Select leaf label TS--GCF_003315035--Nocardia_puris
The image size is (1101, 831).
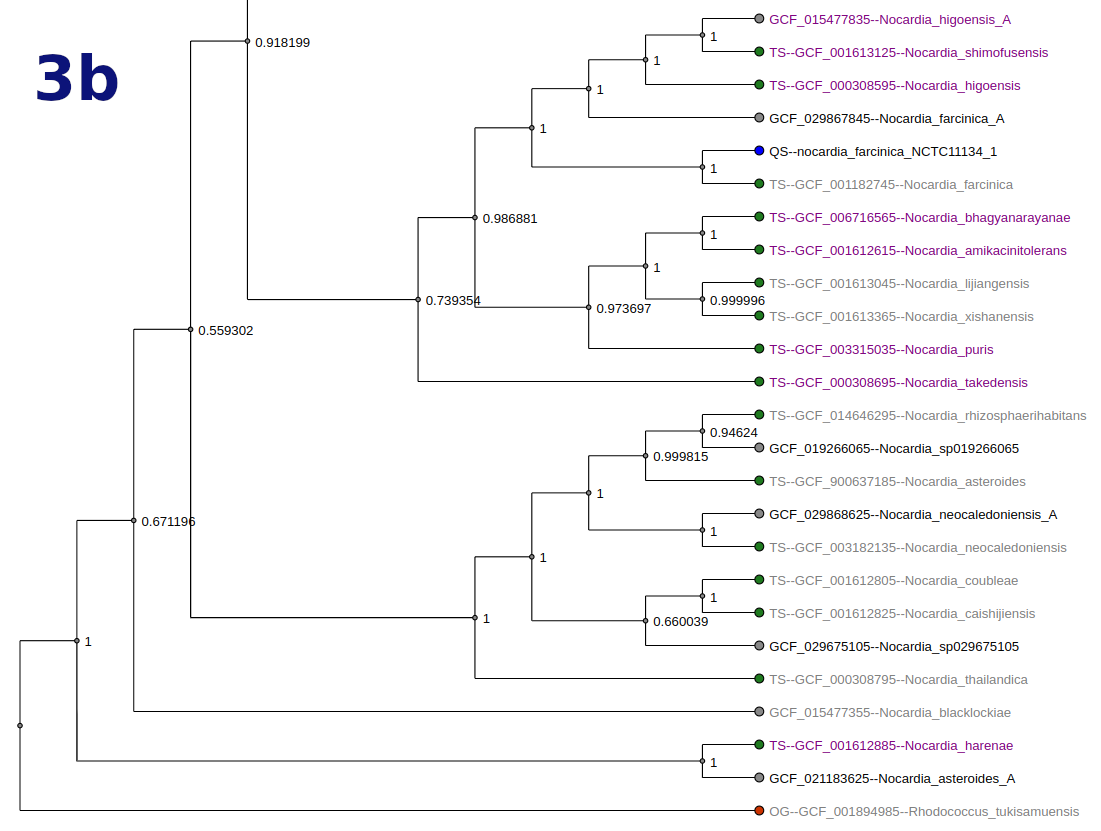[x=881, y=350]
